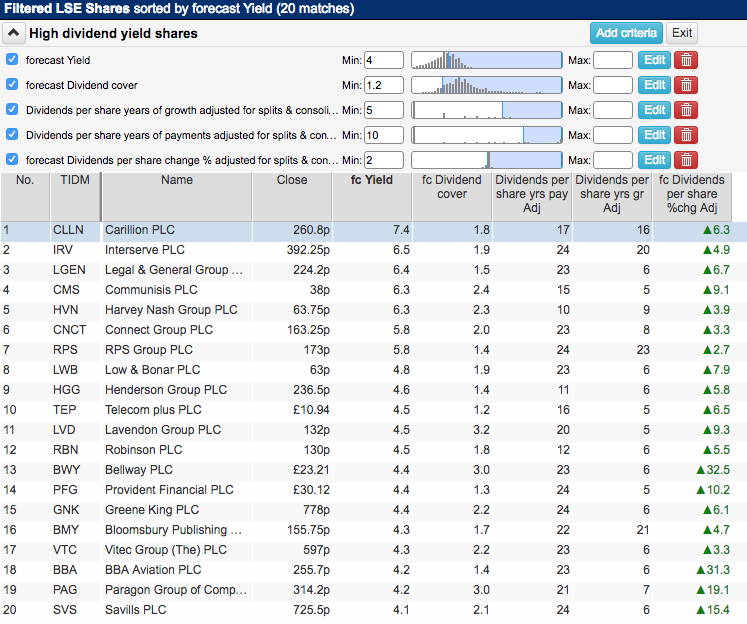This screenshot has height=624, width=747.
Task: Edit the years of growth criterion
Action: pos(655,110)
